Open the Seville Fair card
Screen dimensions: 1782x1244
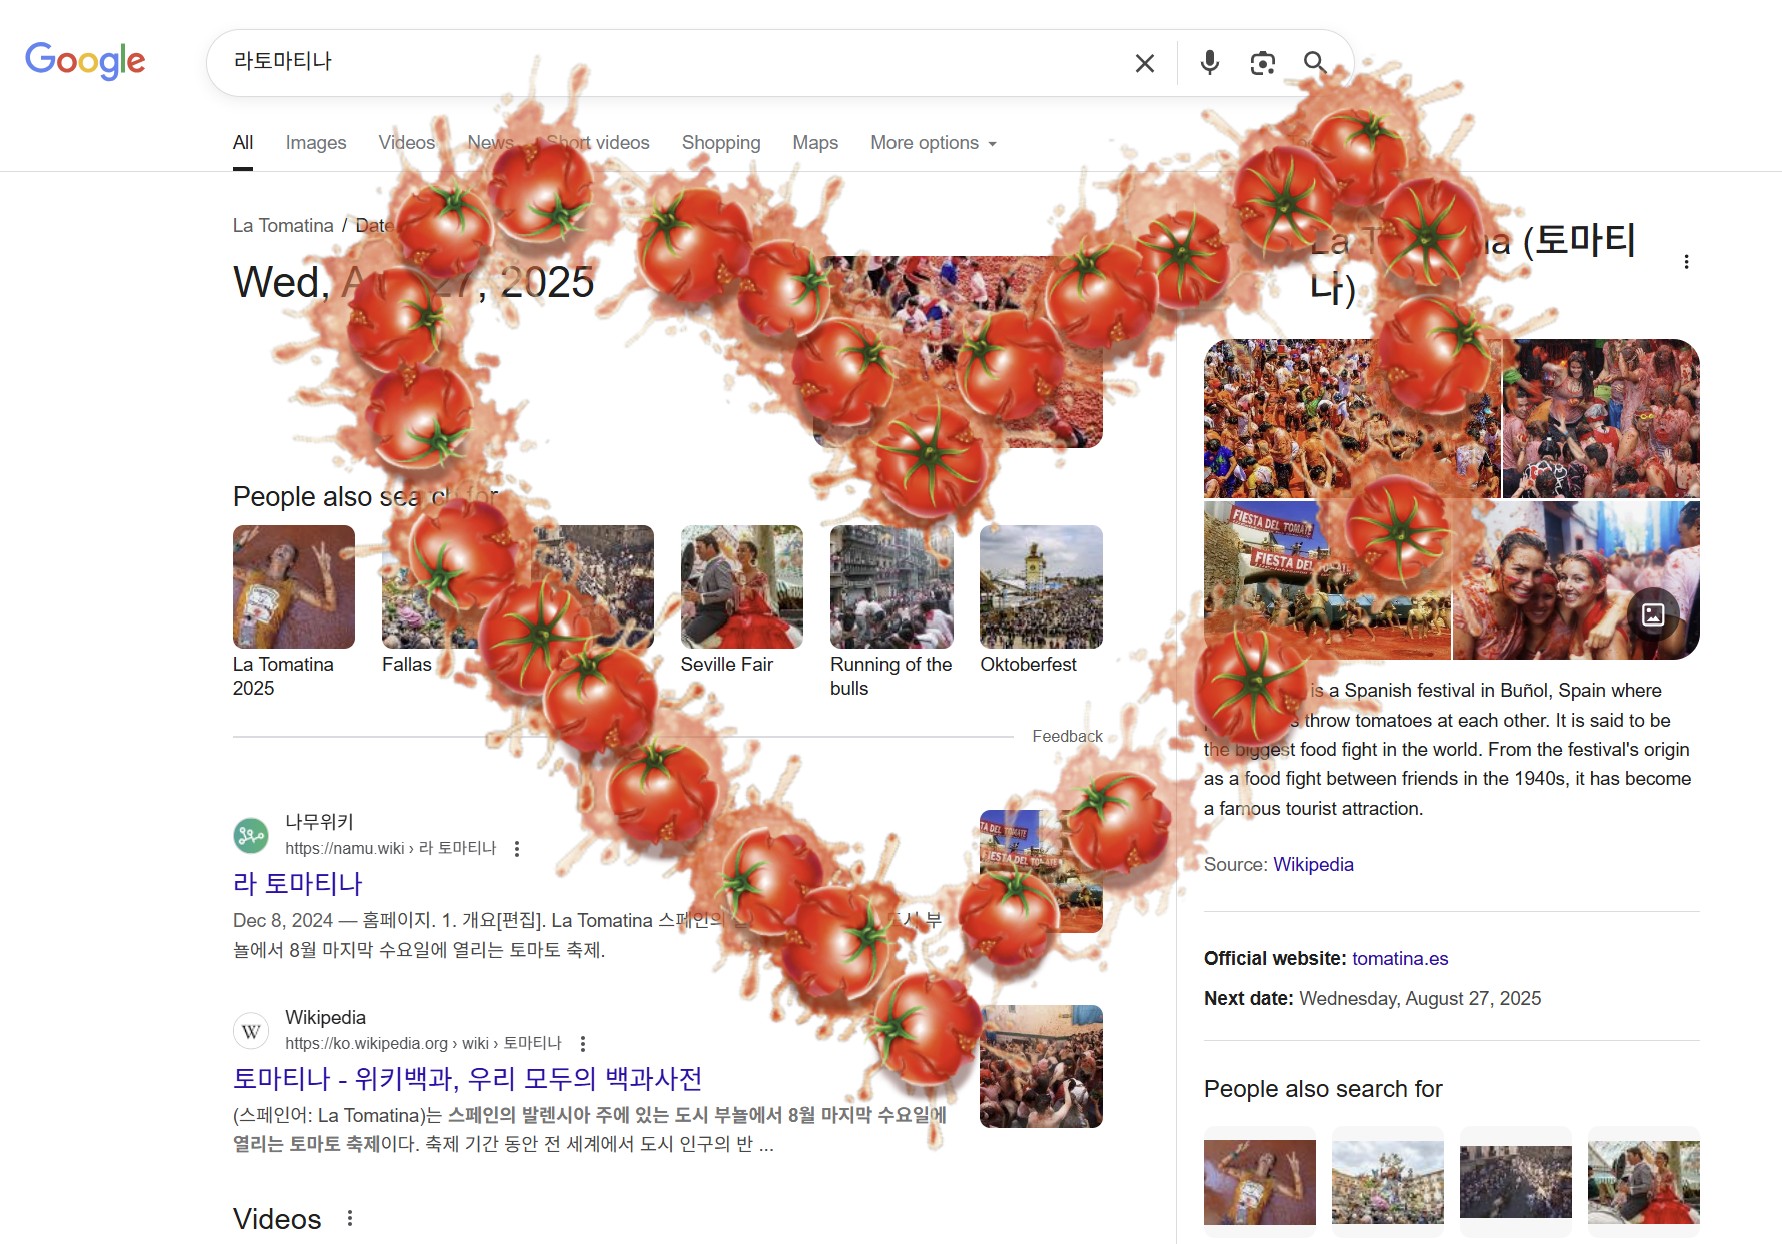click(741, 600)
